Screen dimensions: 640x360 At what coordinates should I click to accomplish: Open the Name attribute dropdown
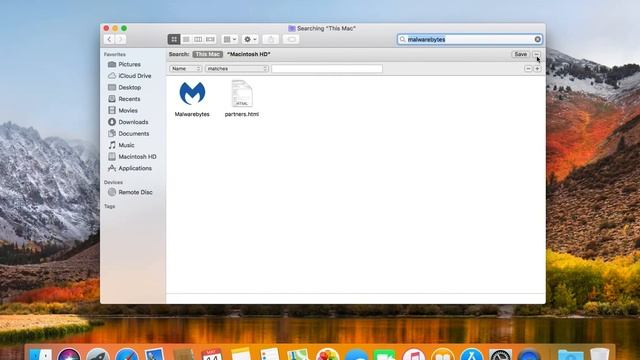pos(185,69)
